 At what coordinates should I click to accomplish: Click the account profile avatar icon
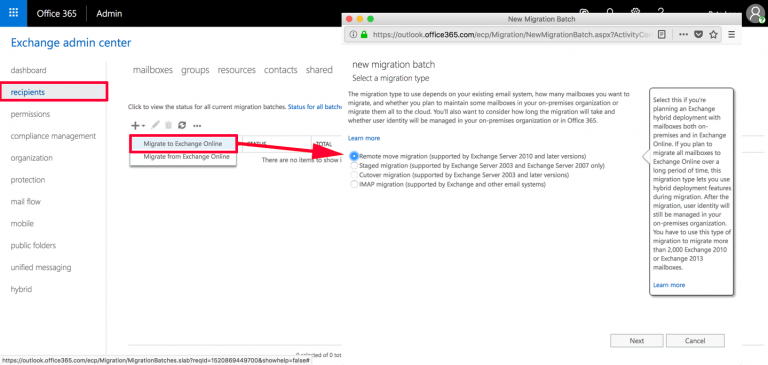[x=755, y=14]
